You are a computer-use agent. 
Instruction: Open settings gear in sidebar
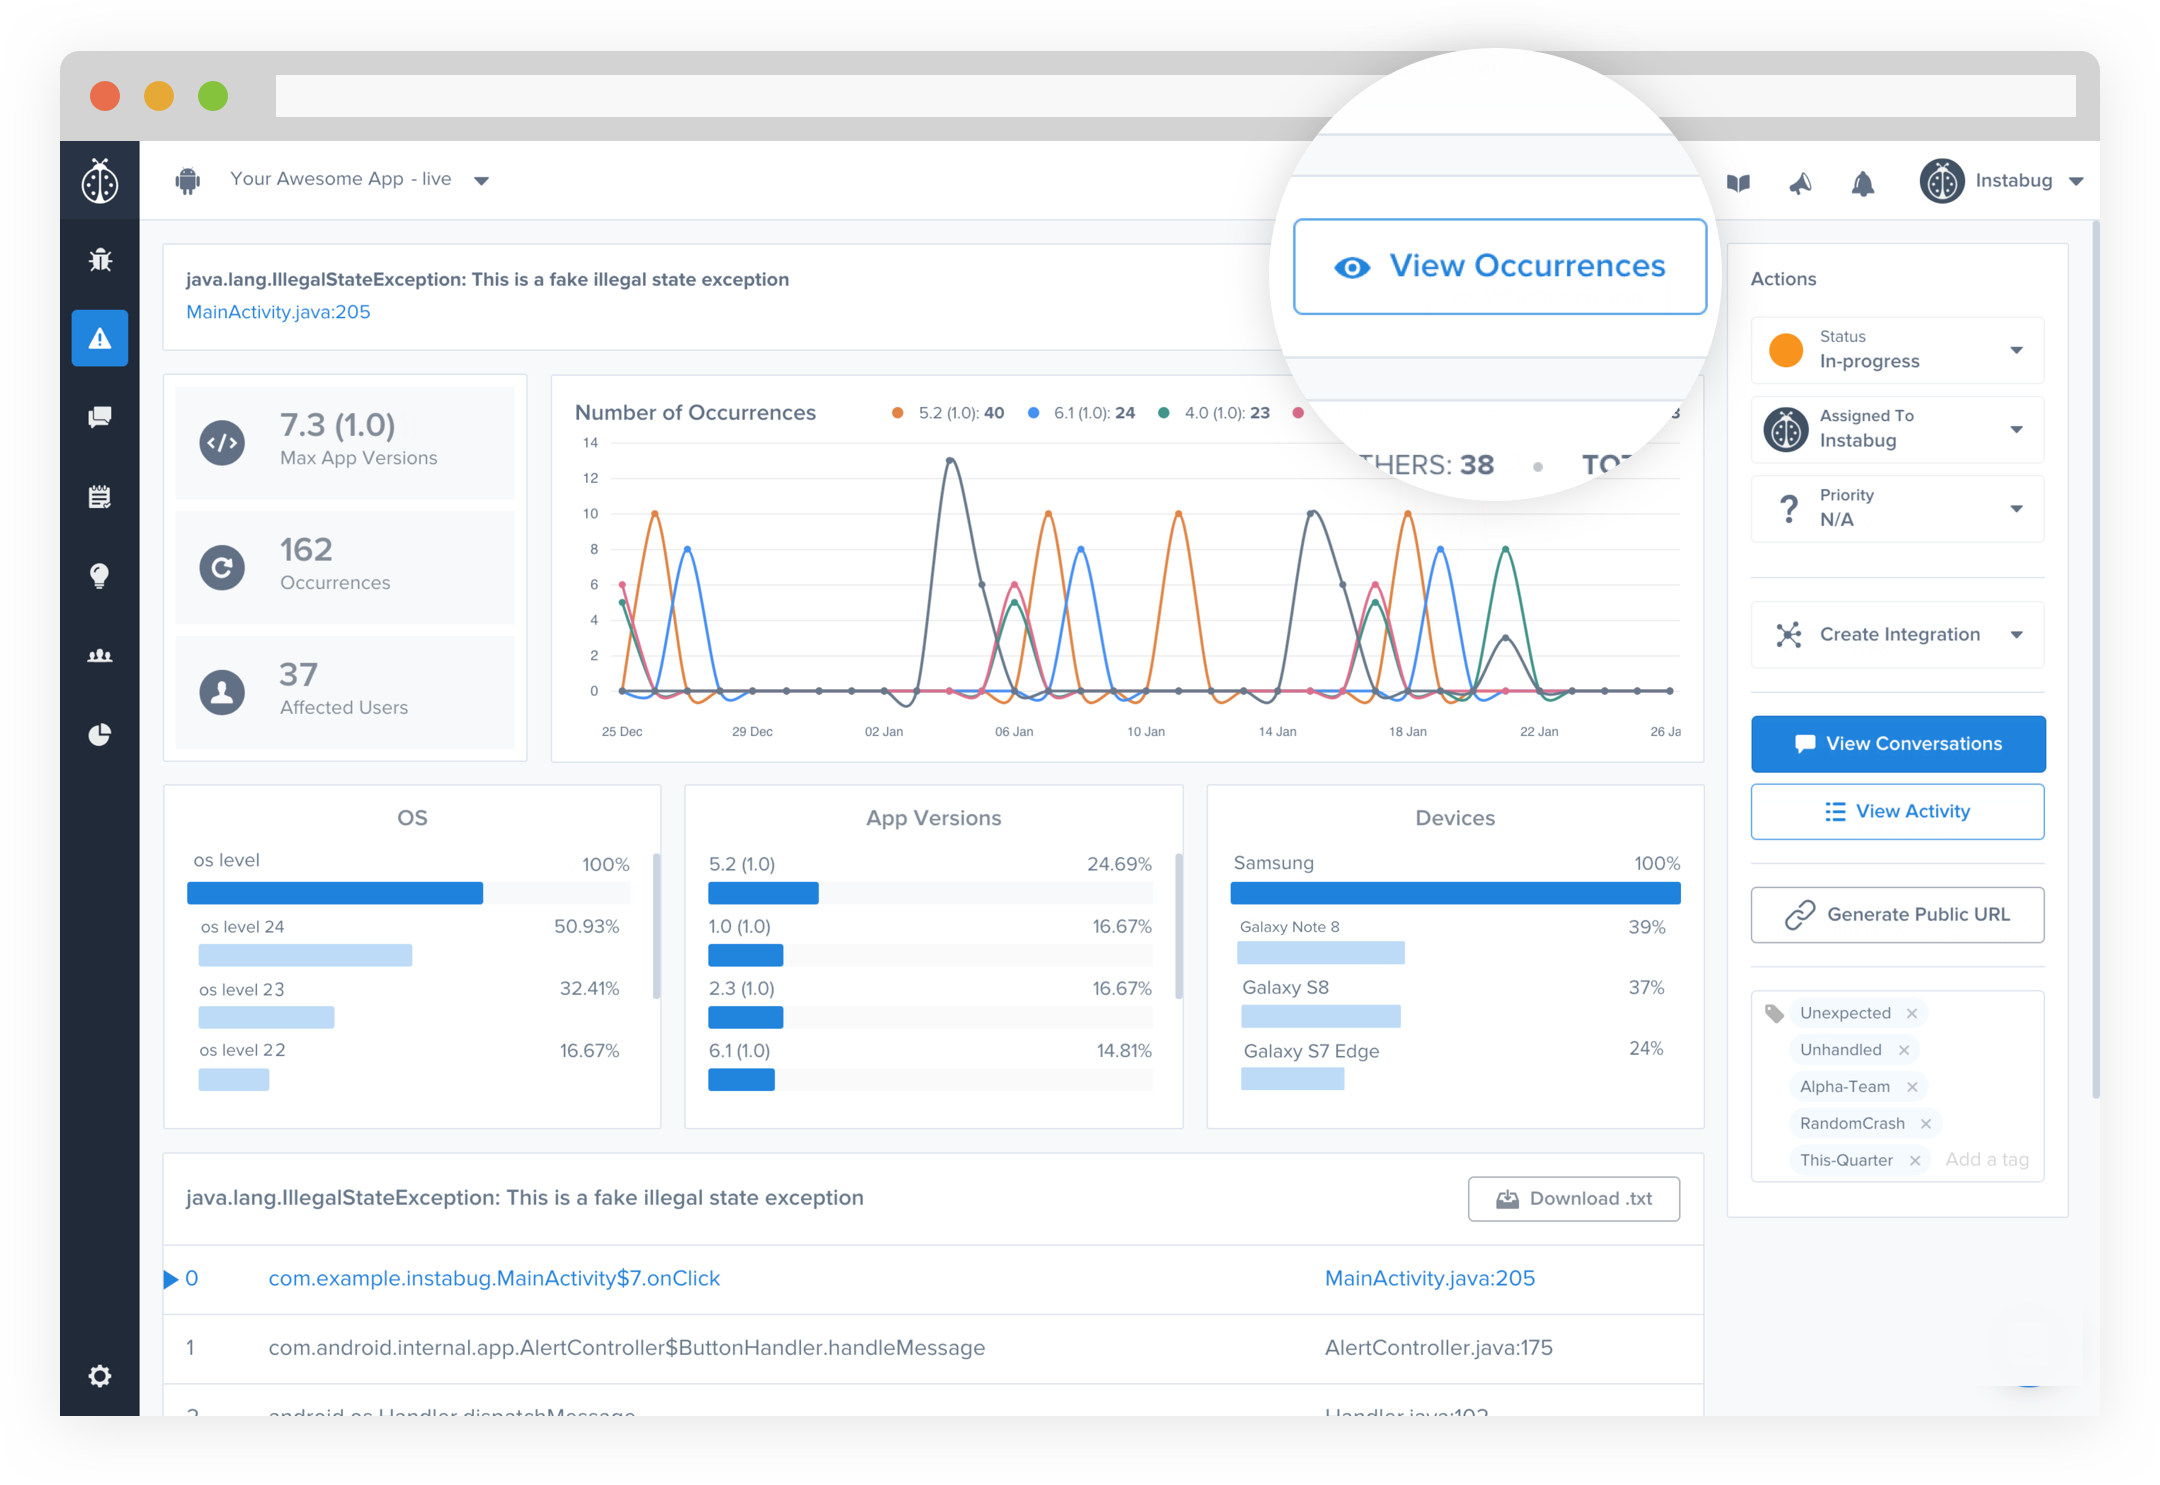pyautogui.click(x=100, y=1376)
